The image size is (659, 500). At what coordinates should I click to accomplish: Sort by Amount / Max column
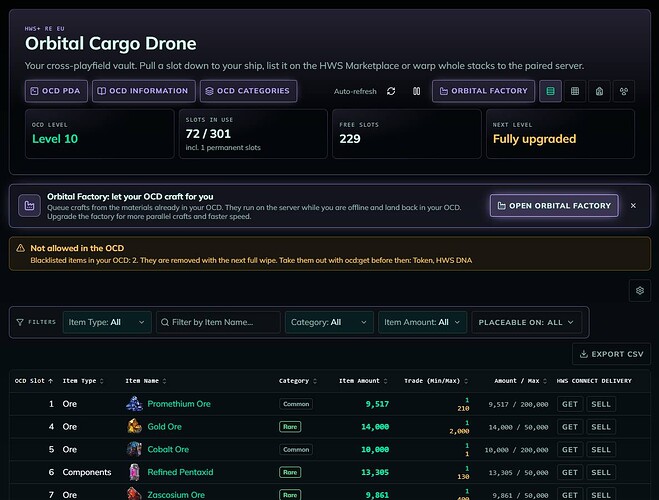coord(520,381)
